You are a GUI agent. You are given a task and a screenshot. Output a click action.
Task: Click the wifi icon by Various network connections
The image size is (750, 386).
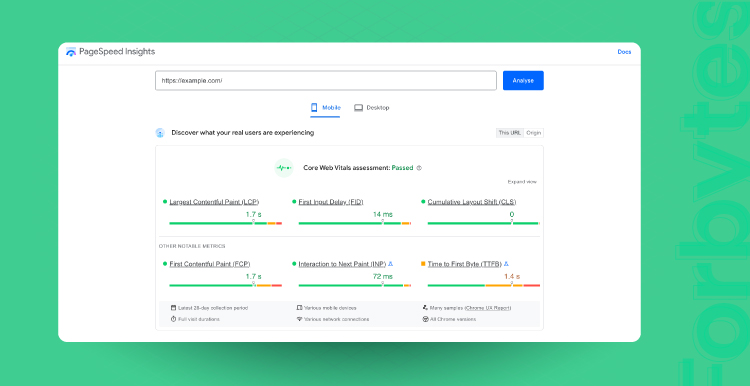pyautogui.click(x=299, y=319)
